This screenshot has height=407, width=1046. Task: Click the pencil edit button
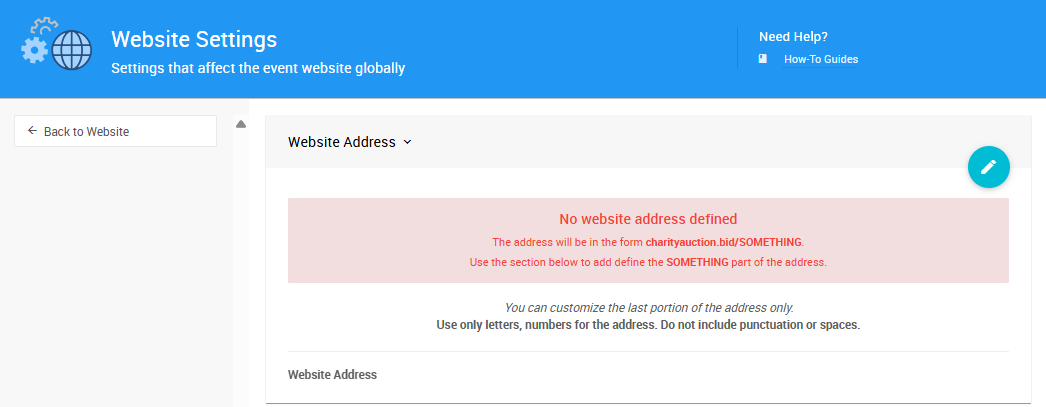(989, 167)
